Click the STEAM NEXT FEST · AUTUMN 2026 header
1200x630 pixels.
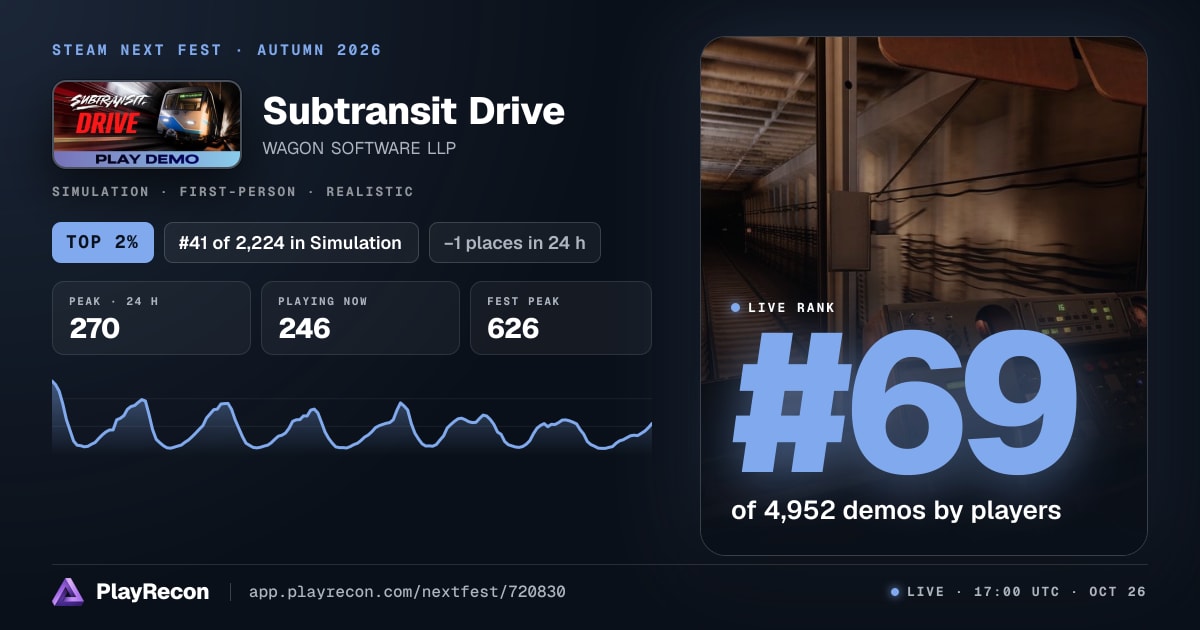217,50
